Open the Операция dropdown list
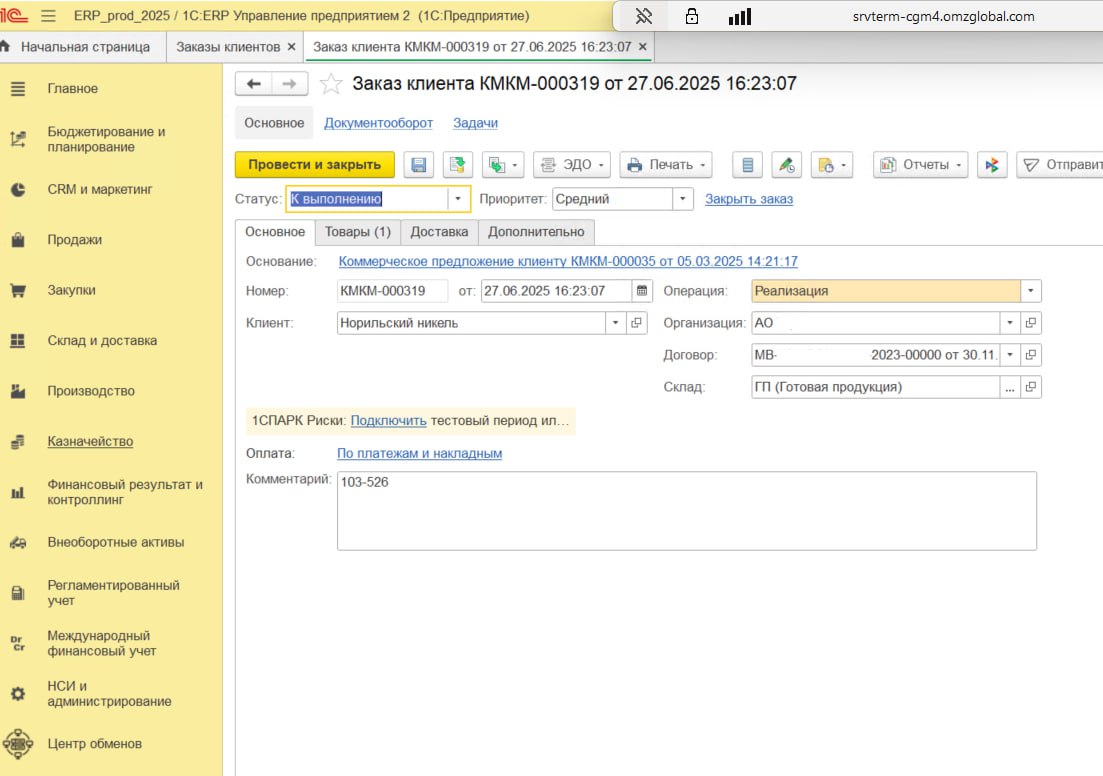This screenshot has height=776, width=1103. click(x=1030, y=291)
